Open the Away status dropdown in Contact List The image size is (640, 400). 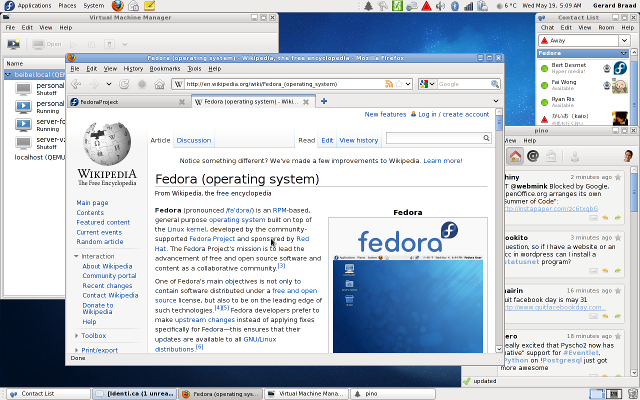pos(624,40)
